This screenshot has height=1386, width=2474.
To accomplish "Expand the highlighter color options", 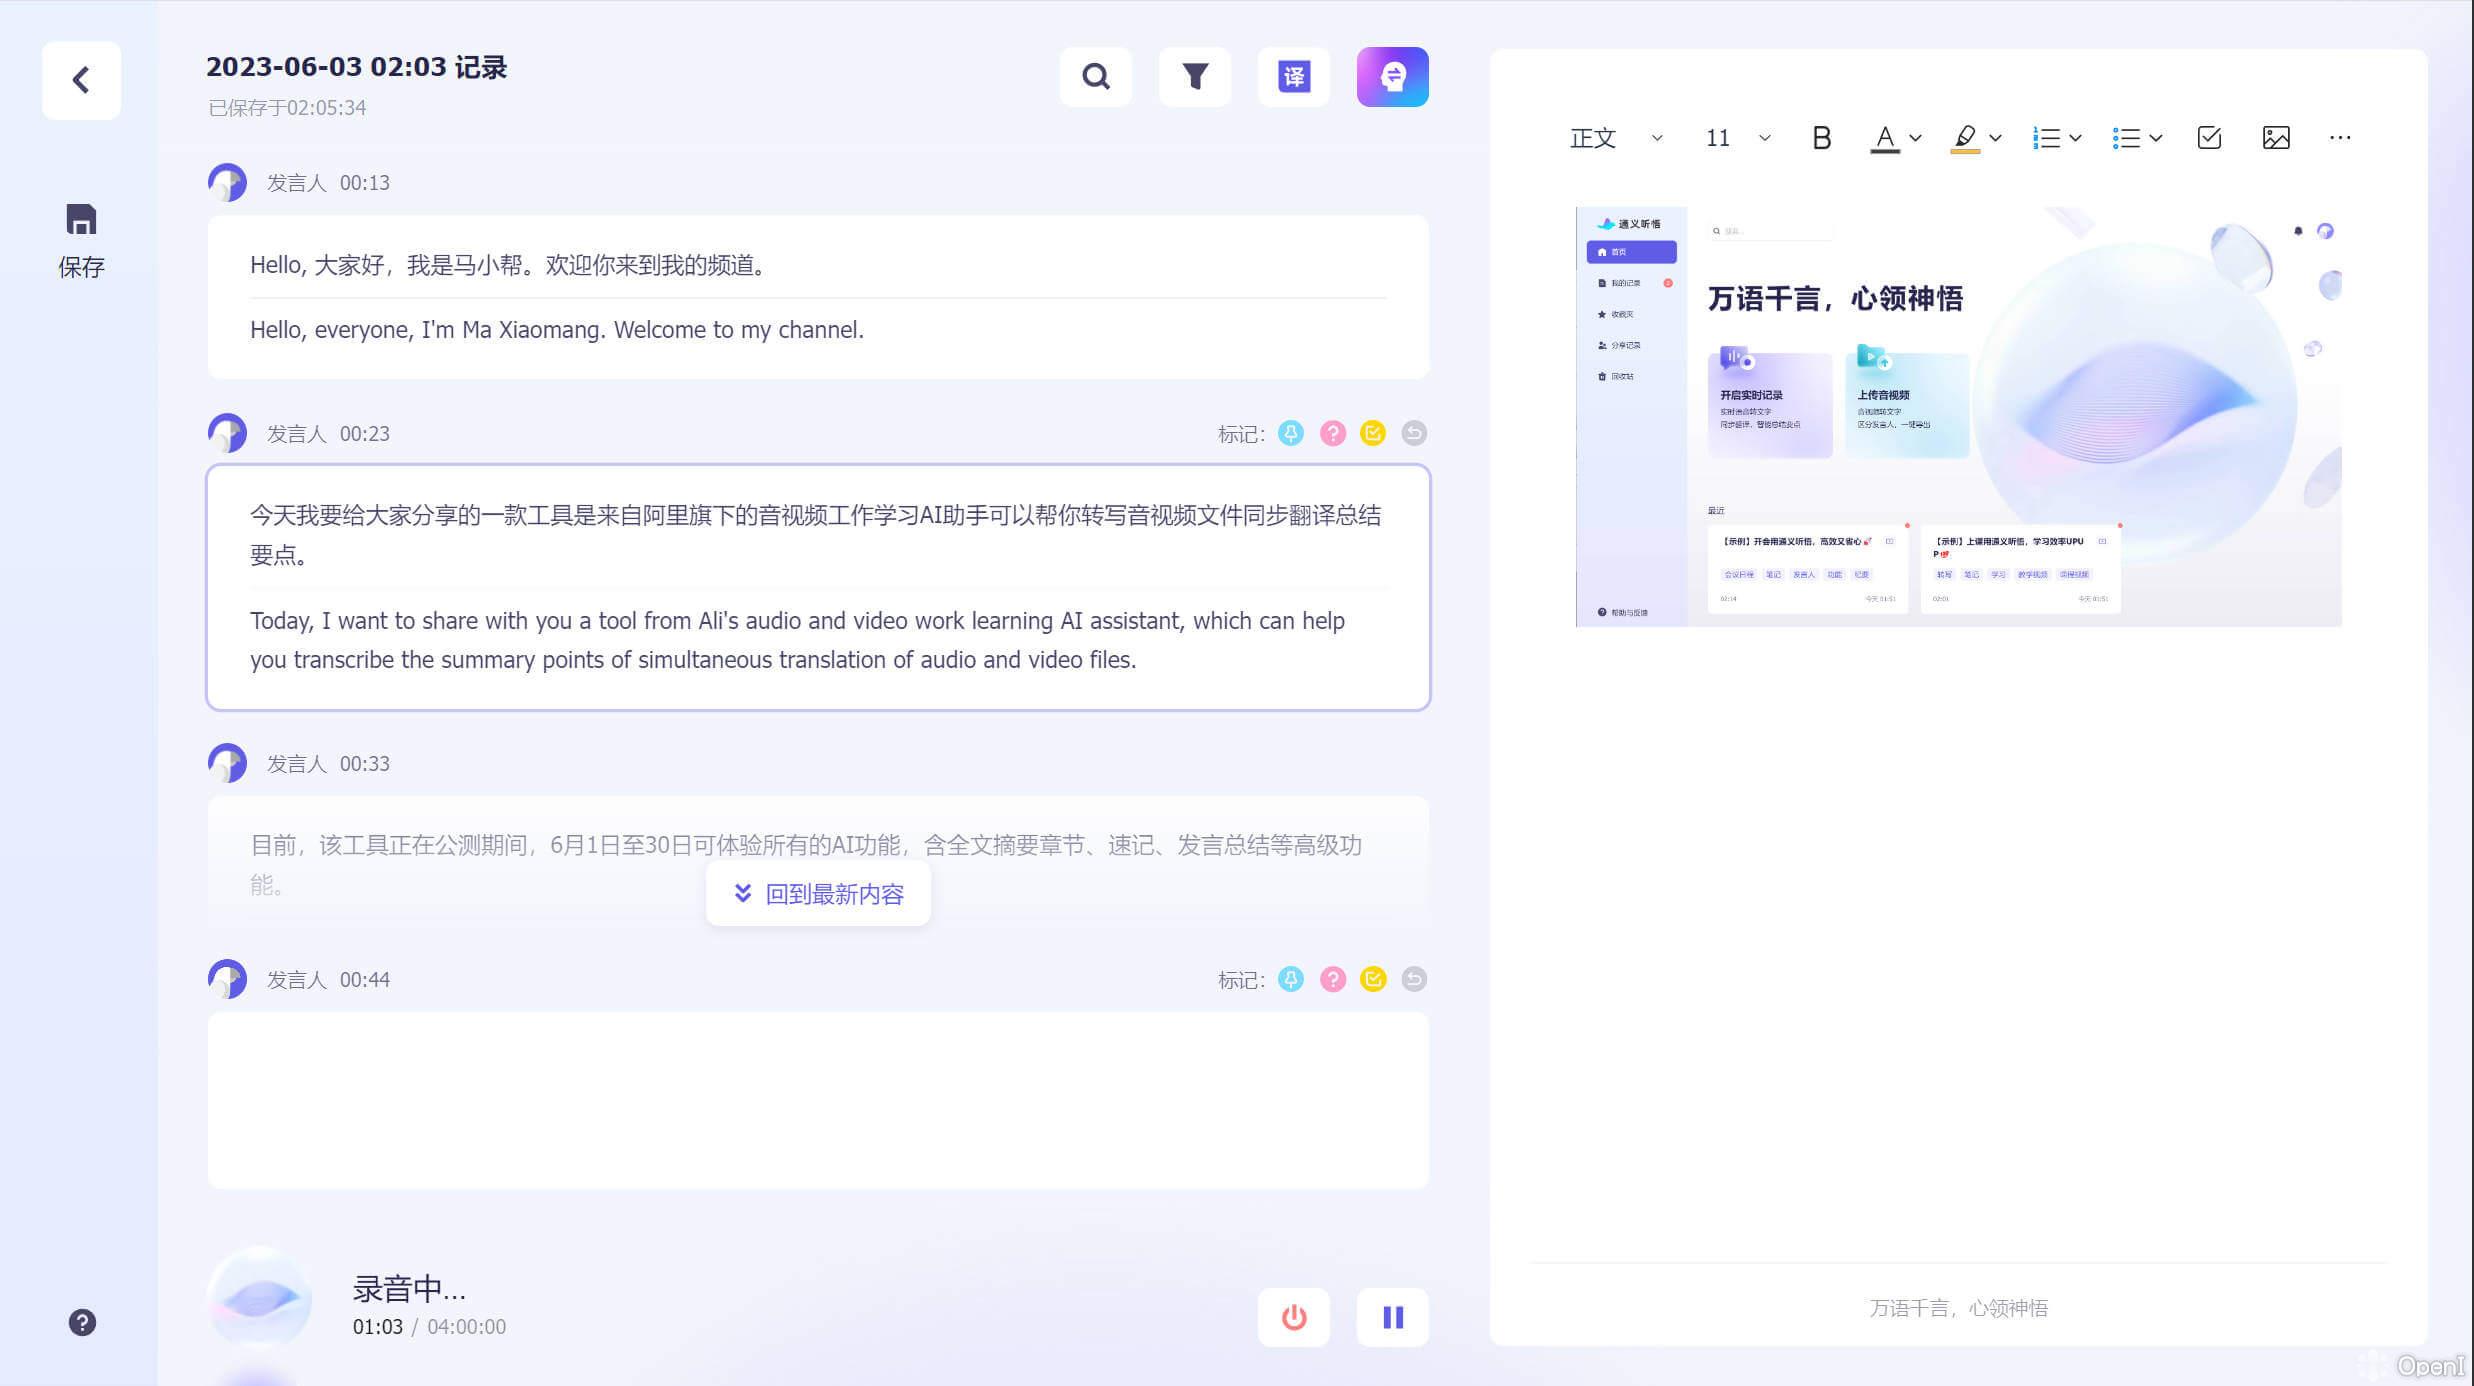I will (x=1996, y=137).
